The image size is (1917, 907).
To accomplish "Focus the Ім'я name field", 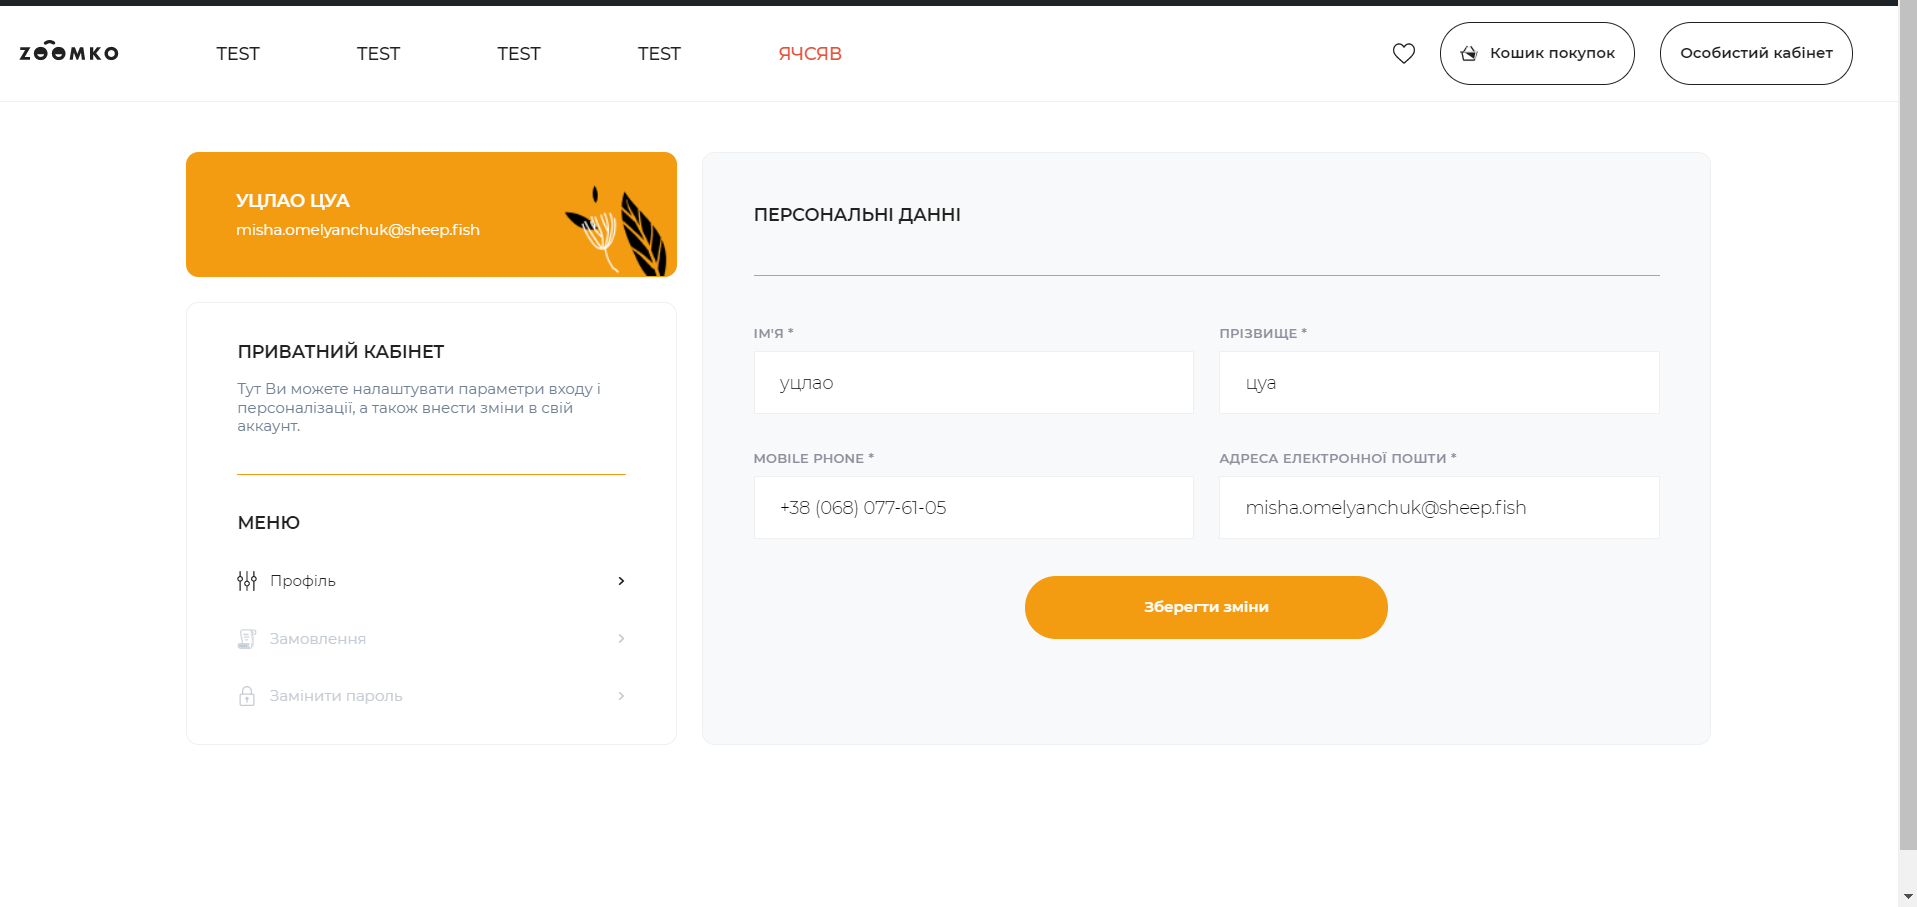I will pos(974,382).
